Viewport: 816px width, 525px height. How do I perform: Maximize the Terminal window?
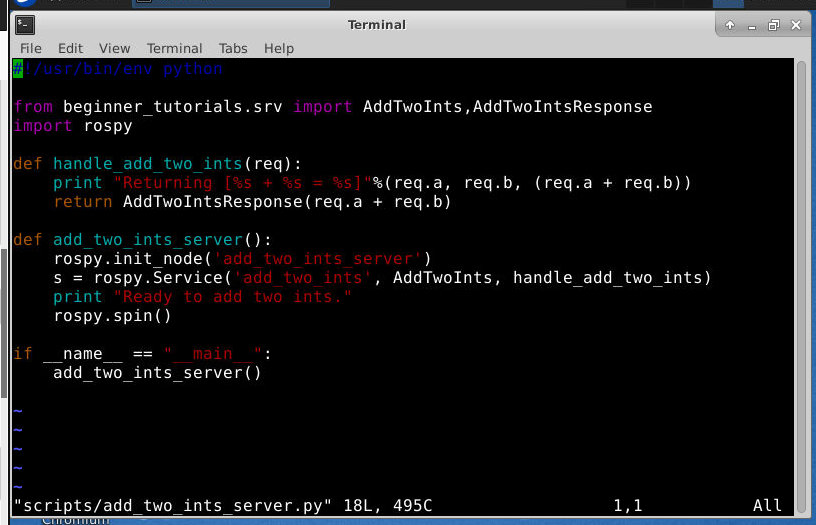coord(774,25)
